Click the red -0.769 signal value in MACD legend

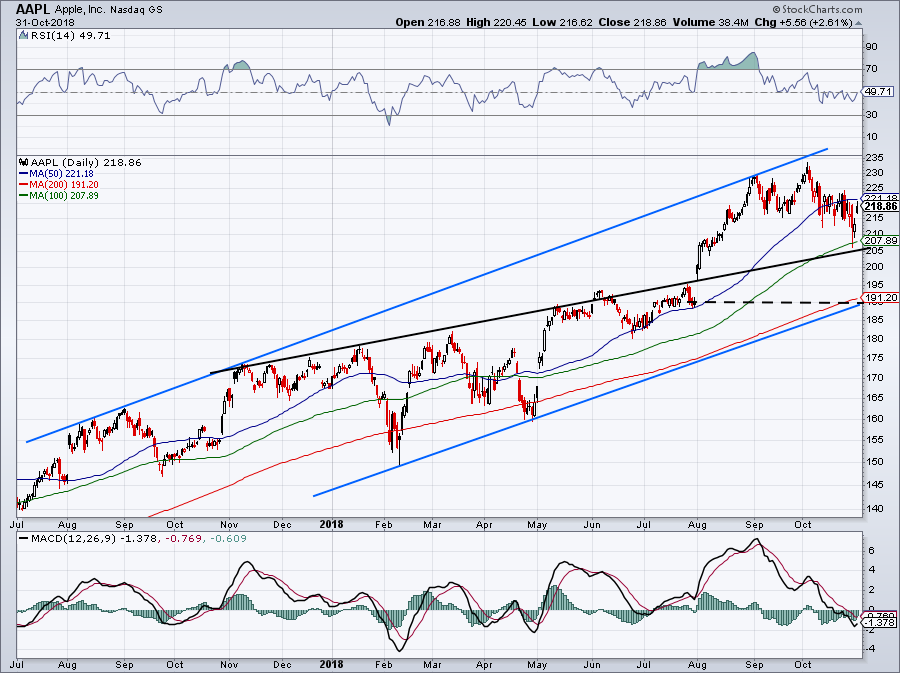[182, 539]
